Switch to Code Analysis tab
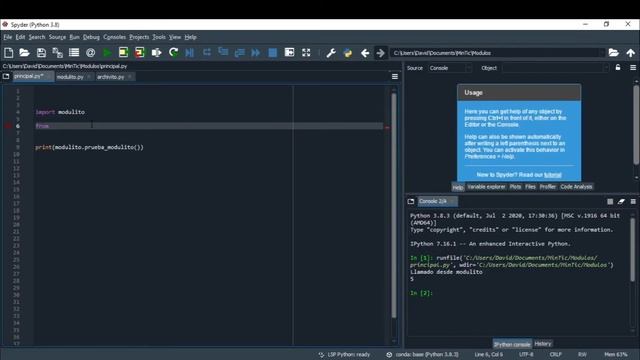The width and height of the screenshot is (640, 360). (x=576, y=187)
